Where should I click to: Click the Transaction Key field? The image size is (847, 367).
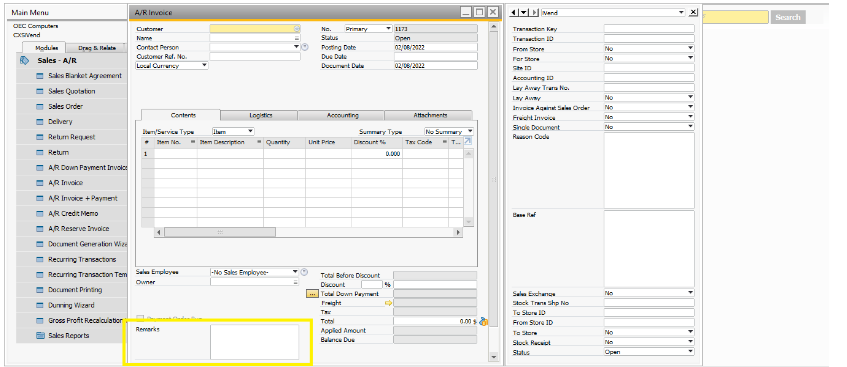click(x=649, y=29)
